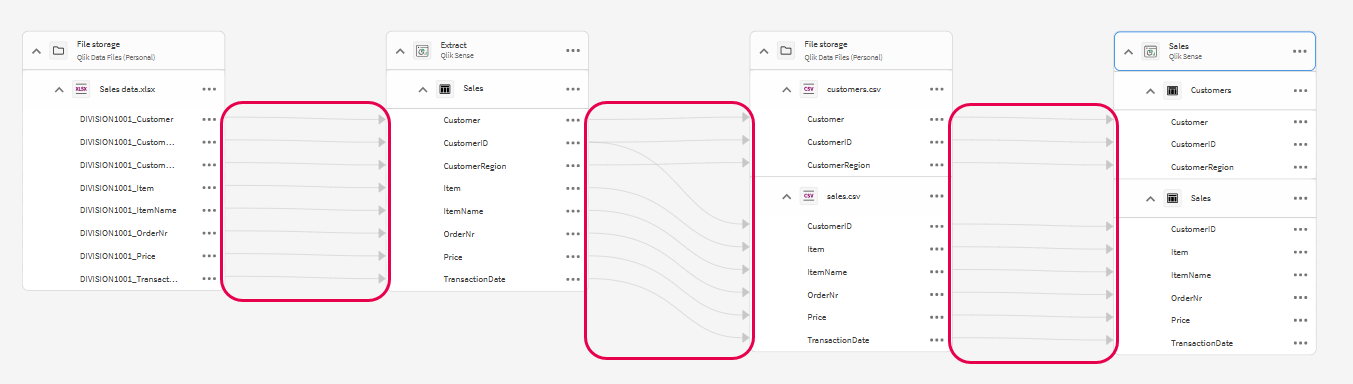The height and width of the screenshot is (384, 1353).
Task: Click the CSV icon next to customers.csv
Action: 810,89
